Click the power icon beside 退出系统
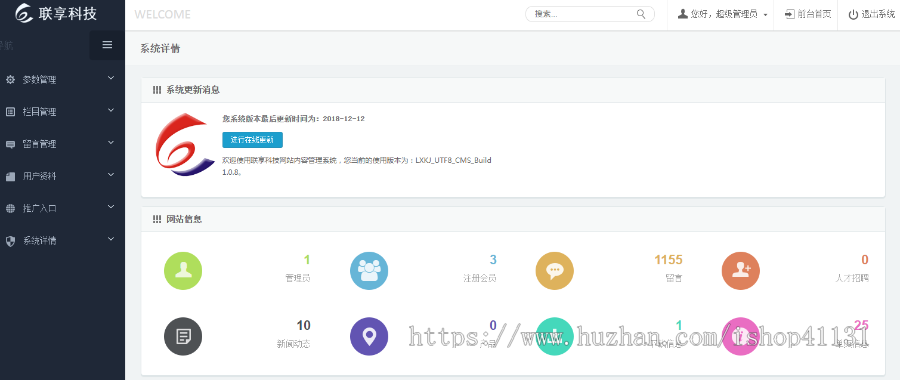Image resolution: width=900 pixels, height=380 pixels. pos(854,15)
